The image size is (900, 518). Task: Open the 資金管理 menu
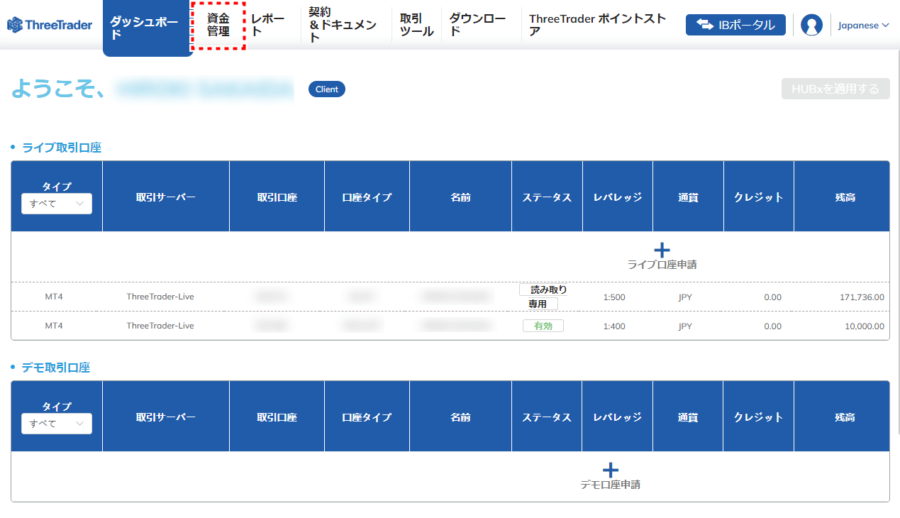click(218, 25)
